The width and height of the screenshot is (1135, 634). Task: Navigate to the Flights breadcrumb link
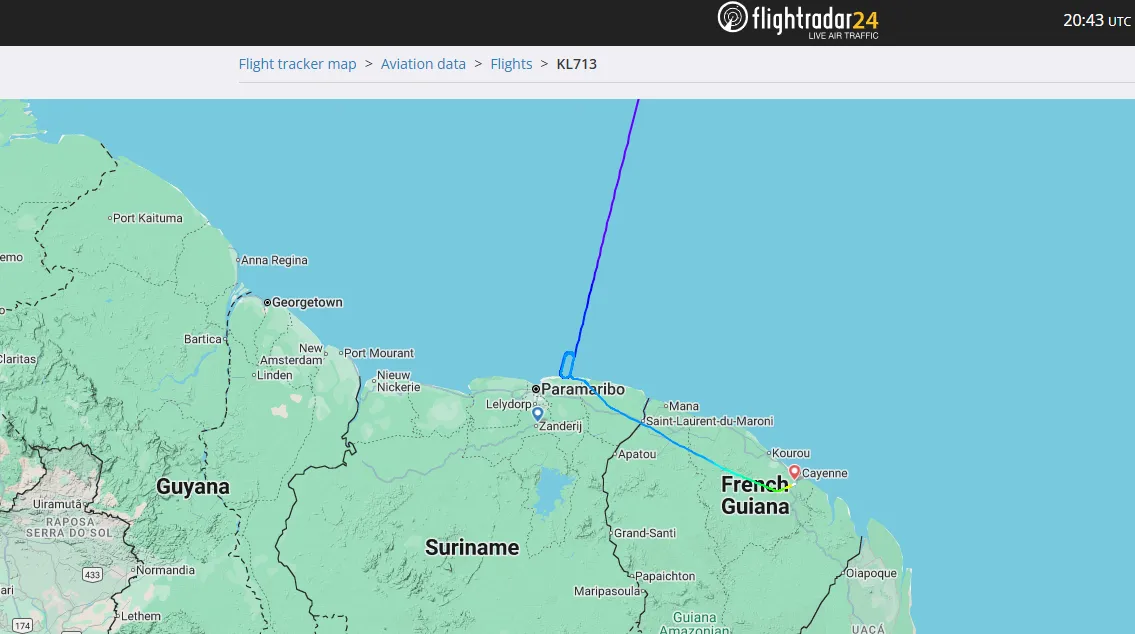pyautogui.click(x=511, y=64)
